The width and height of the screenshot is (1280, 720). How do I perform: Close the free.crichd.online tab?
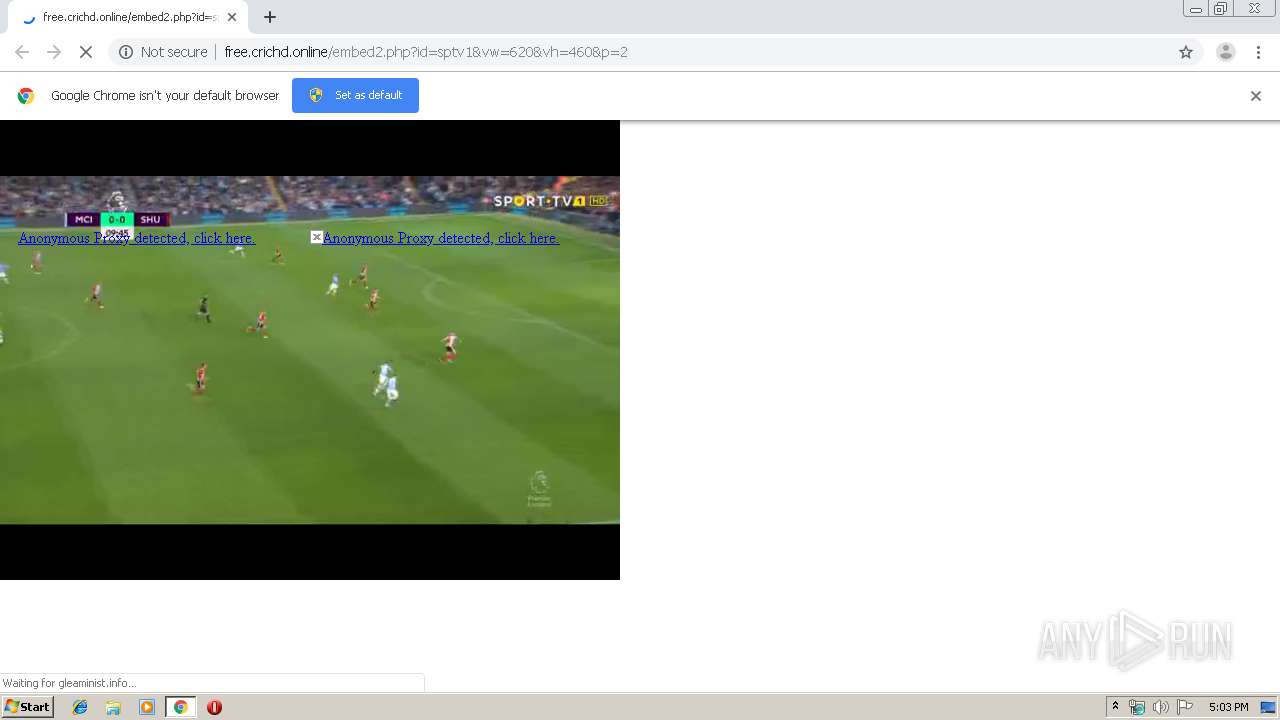tap(232, 17)
